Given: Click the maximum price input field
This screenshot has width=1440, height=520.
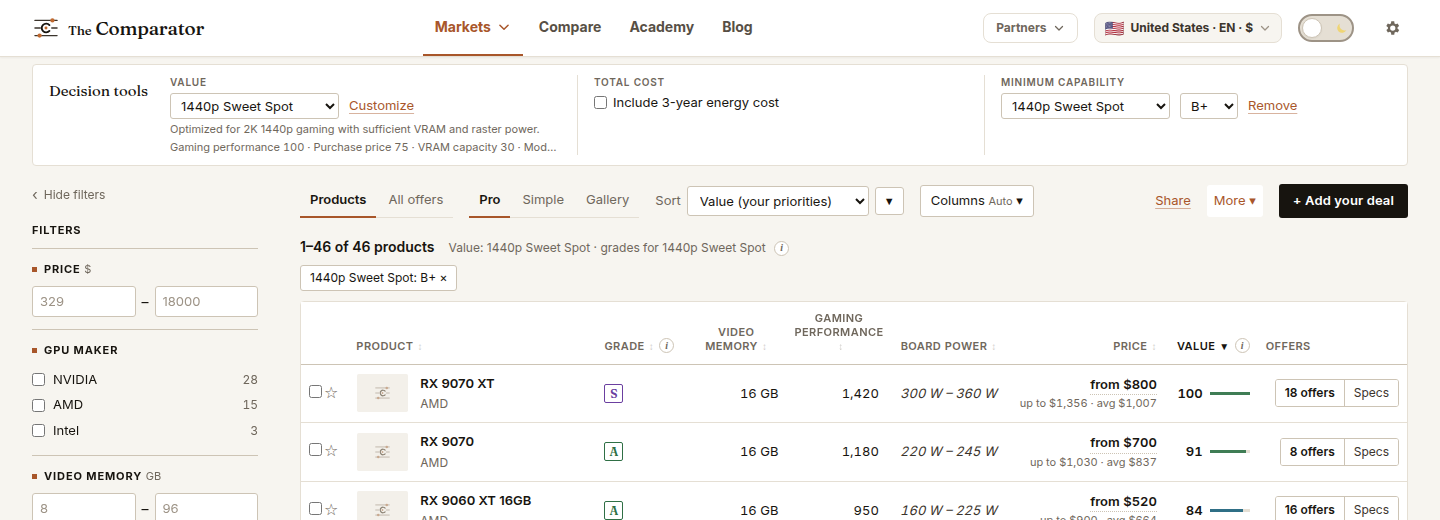Looking at the screenshot, I should click(x=206, y=302).
